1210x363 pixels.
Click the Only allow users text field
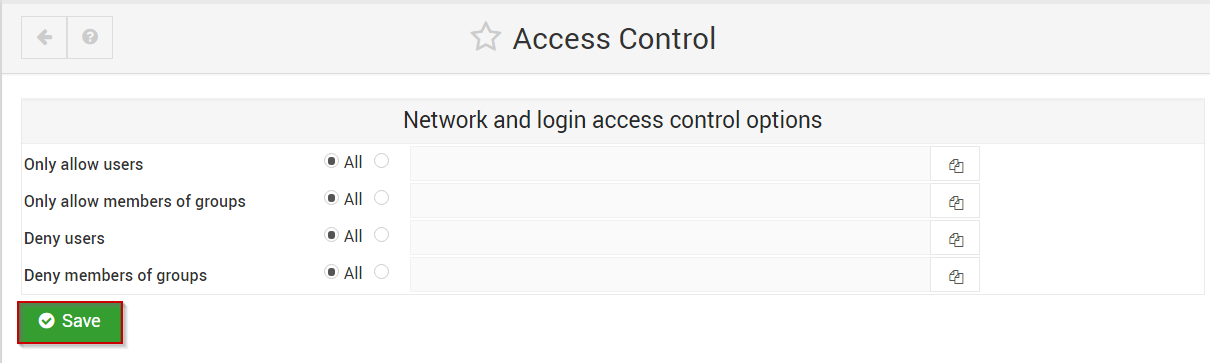(x=670, y=165)
